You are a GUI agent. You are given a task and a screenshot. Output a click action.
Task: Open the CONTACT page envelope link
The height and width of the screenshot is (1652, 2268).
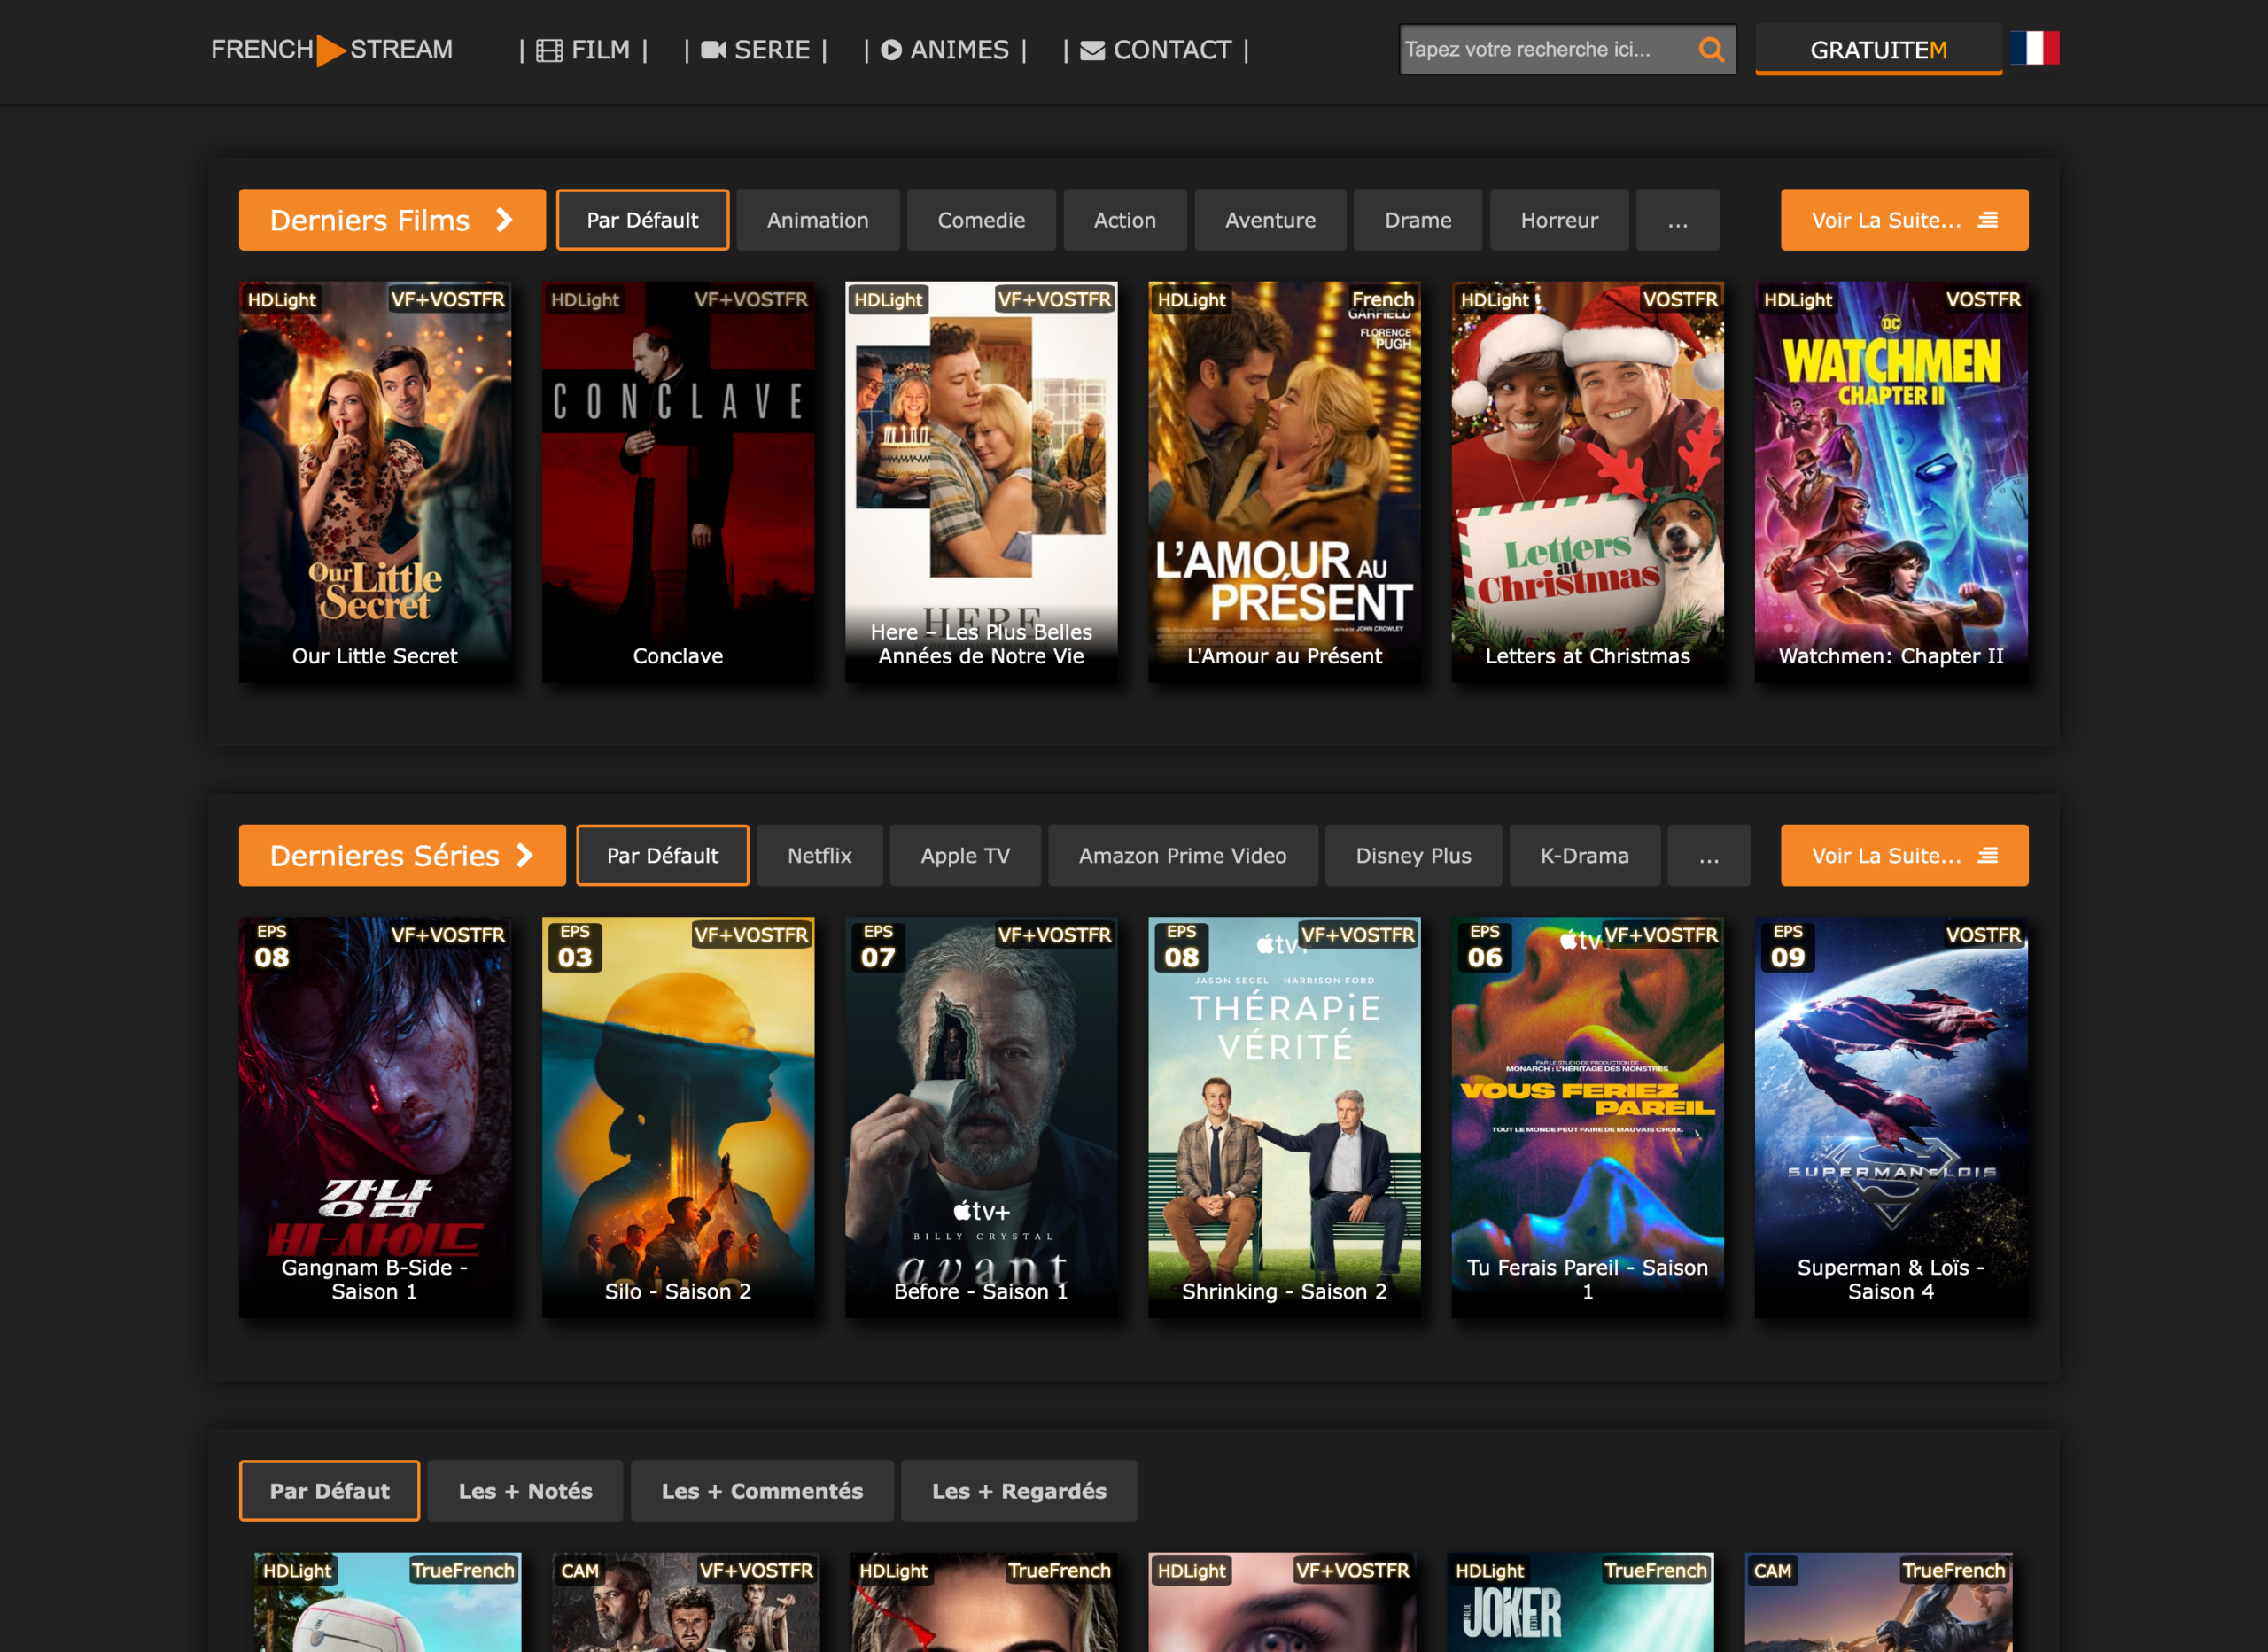point(1156,50)
